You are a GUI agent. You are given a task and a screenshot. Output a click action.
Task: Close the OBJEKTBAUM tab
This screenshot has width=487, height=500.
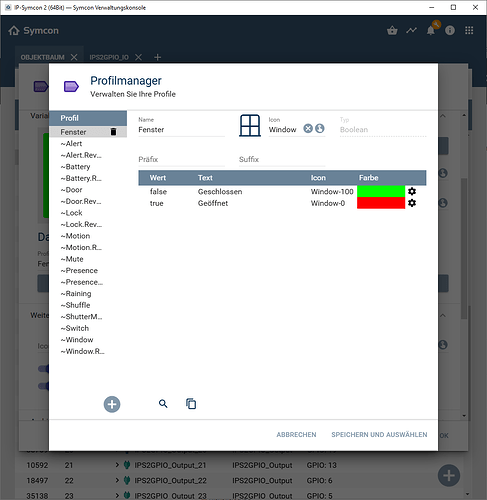point(74,57)
